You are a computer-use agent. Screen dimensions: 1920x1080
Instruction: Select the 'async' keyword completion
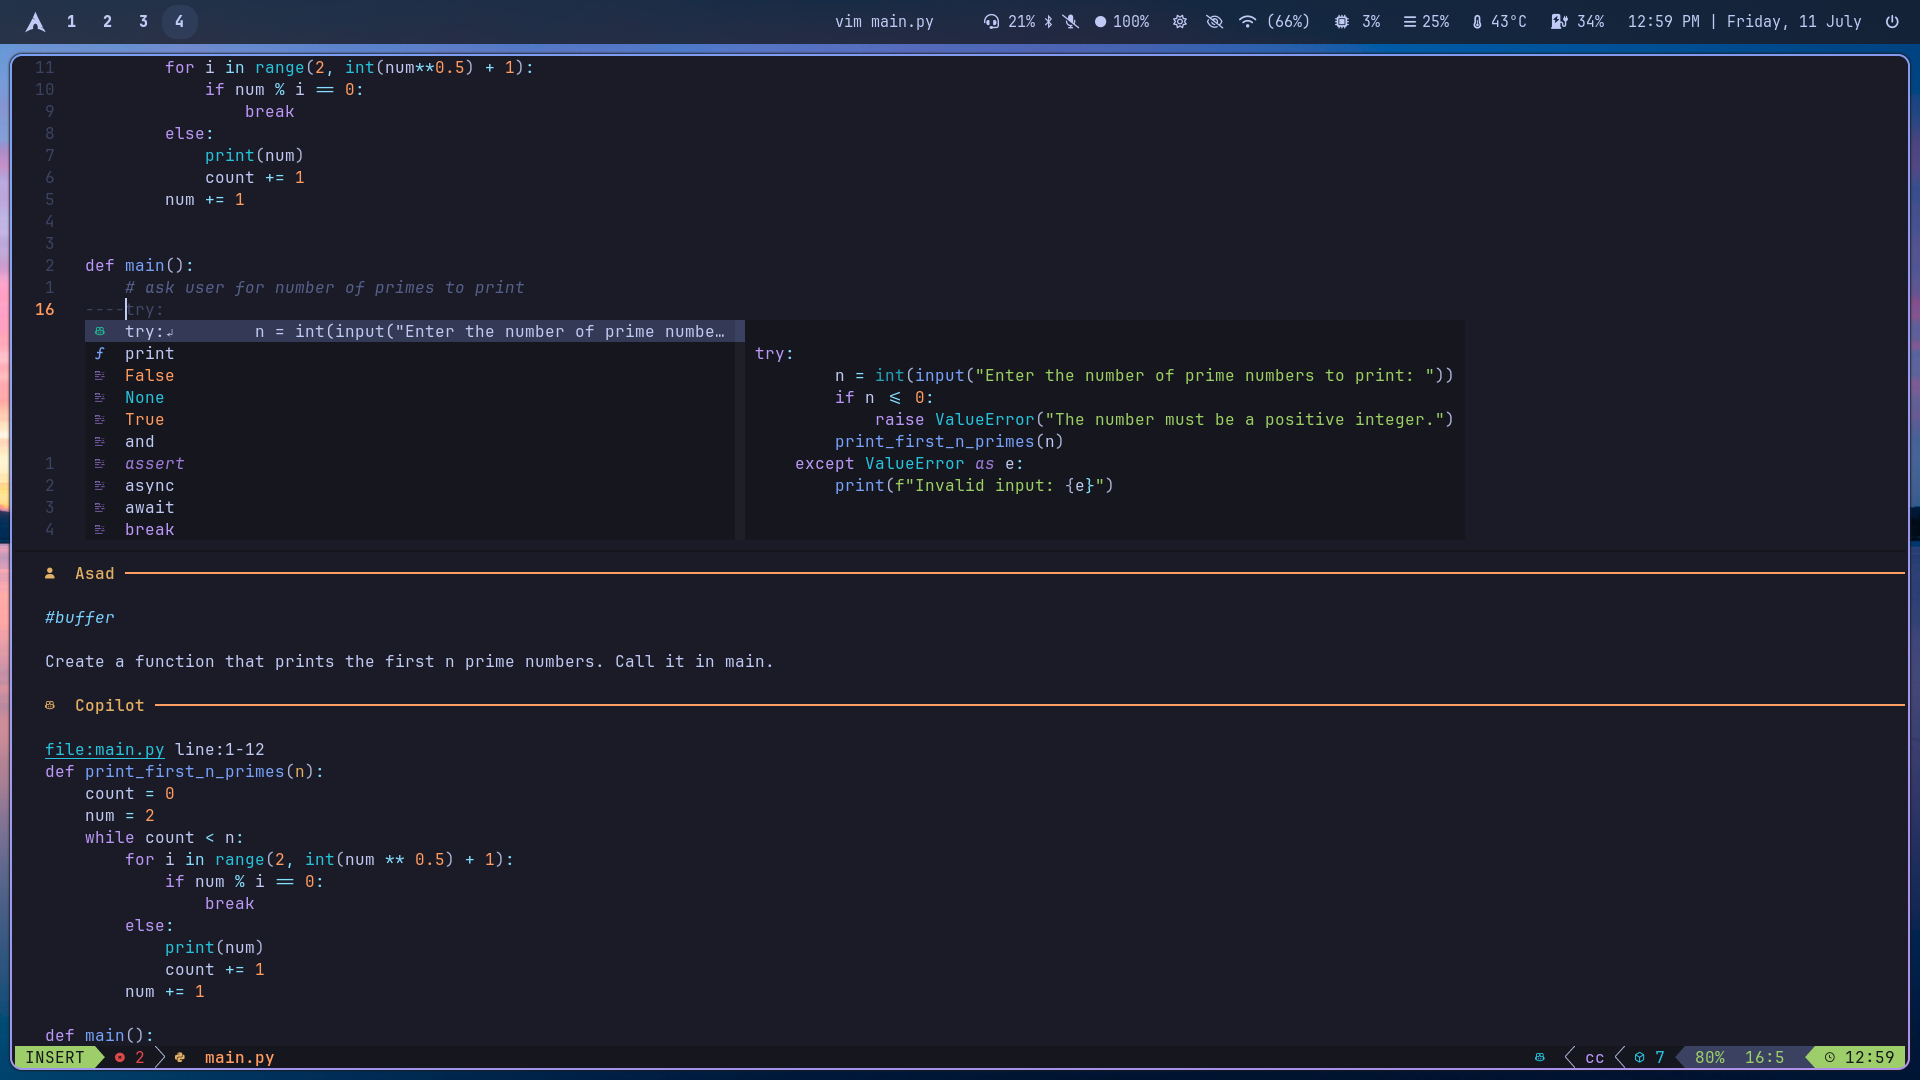pyautogui.click(x=410, y=485)
